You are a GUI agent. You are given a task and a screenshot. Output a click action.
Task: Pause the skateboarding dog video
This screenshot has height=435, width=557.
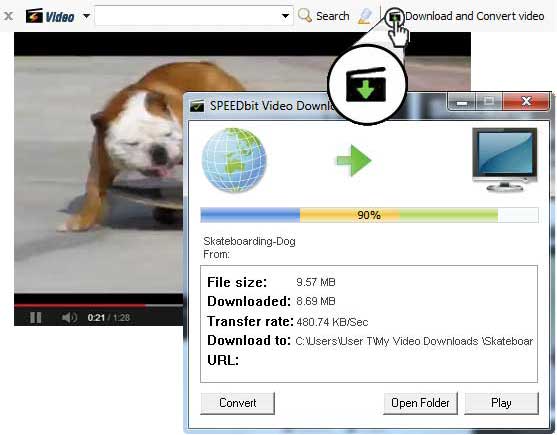(x=36, y=317)
